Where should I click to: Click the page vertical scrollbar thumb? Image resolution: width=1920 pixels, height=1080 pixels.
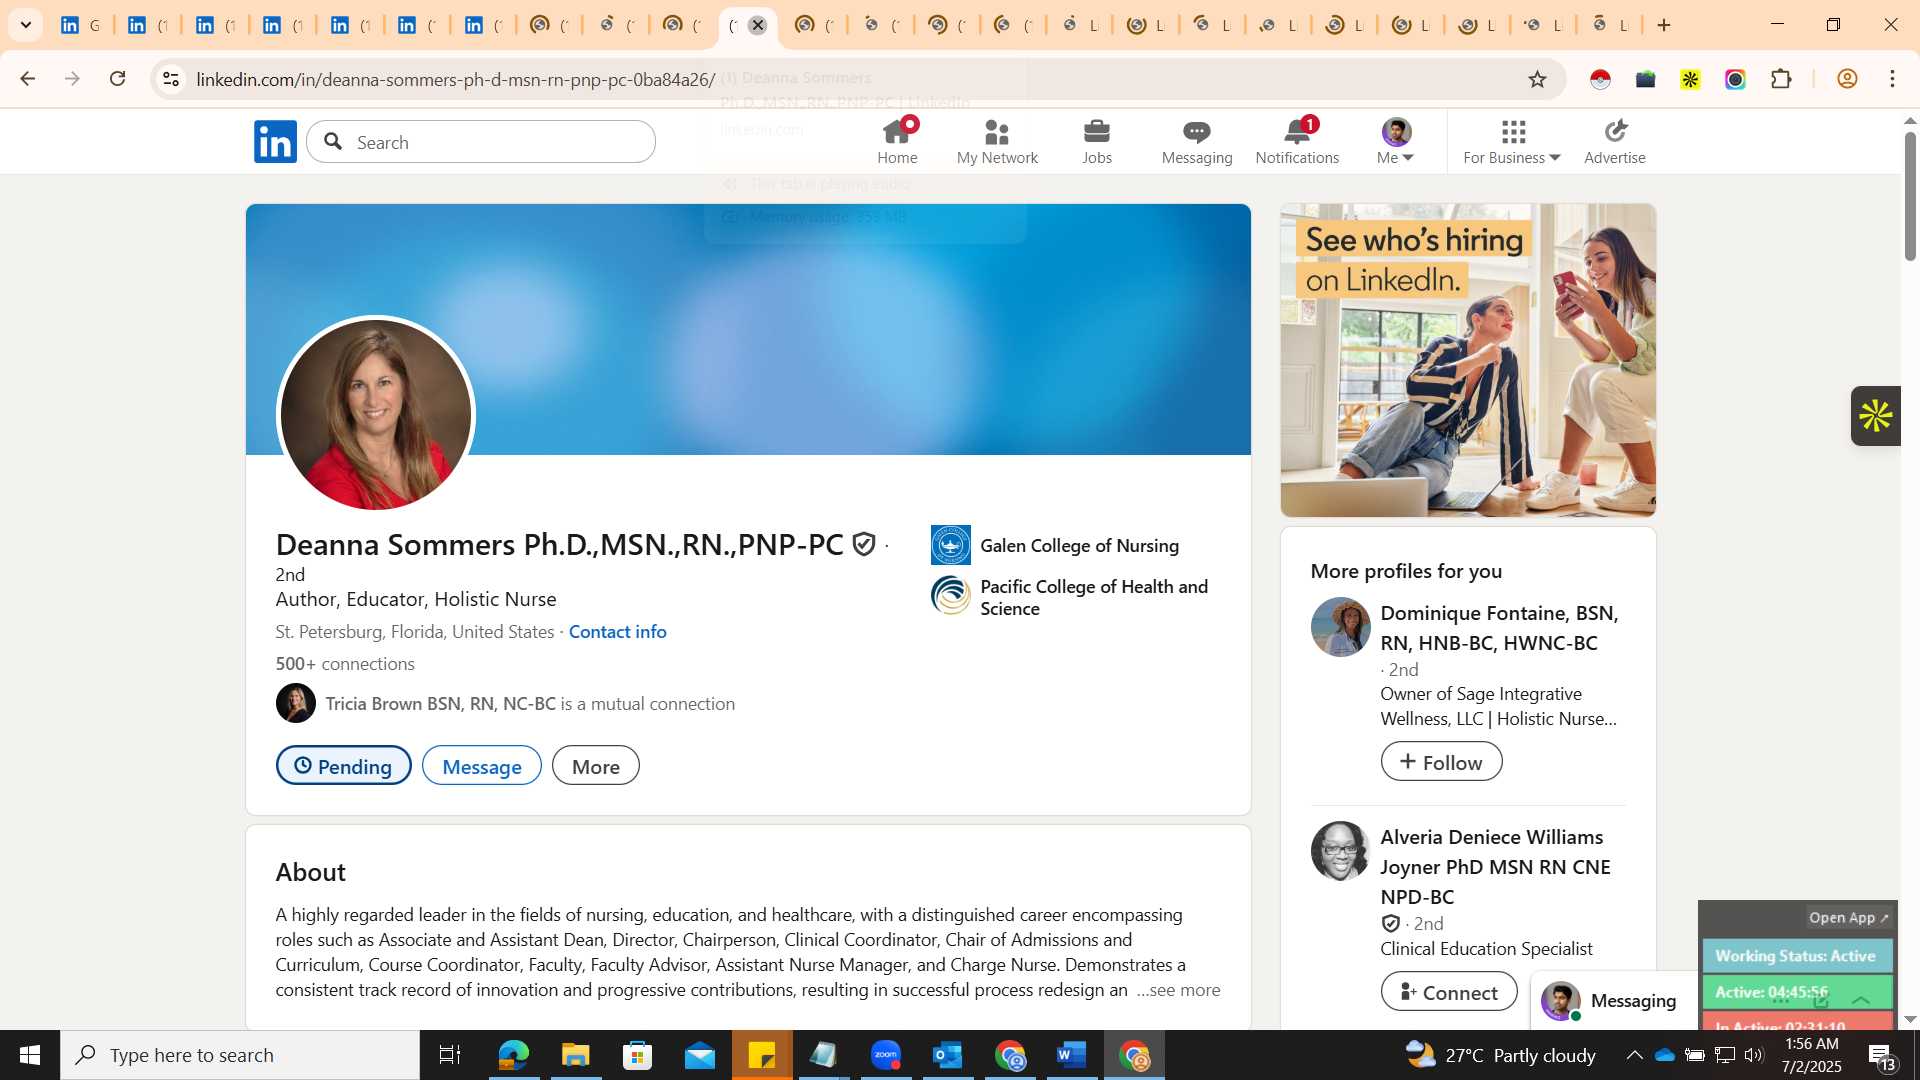pyautogui.click(x=1909, y=195)
